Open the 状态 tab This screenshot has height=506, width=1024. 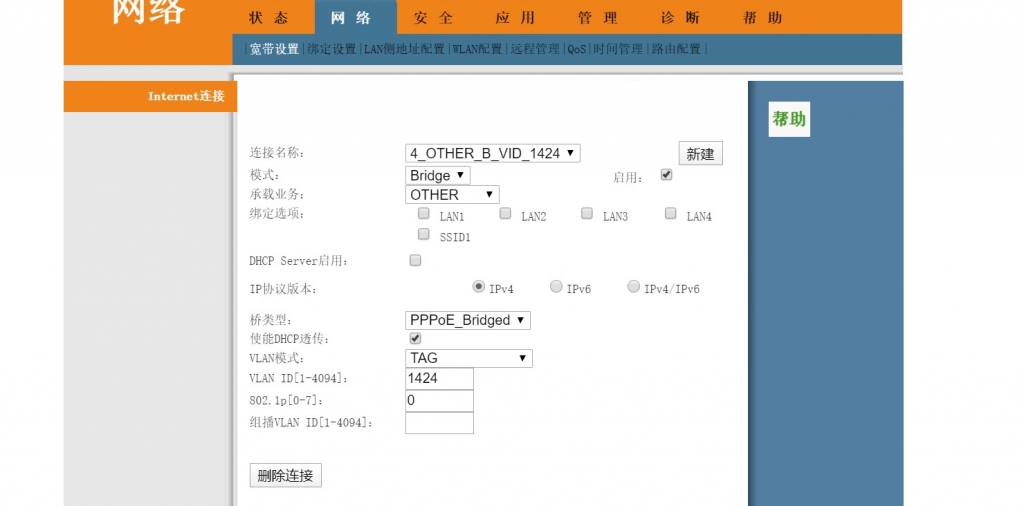(268, 18)
